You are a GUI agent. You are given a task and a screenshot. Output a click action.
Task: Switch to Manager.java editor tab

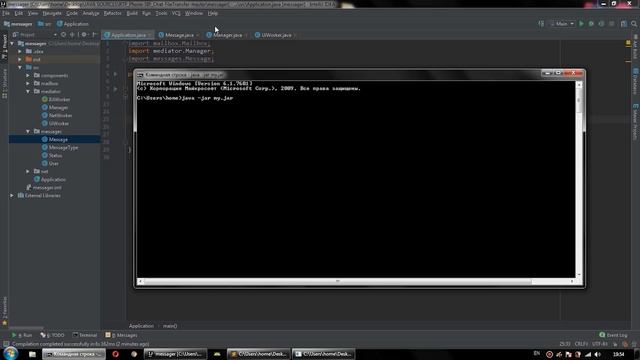coord(227,35)
